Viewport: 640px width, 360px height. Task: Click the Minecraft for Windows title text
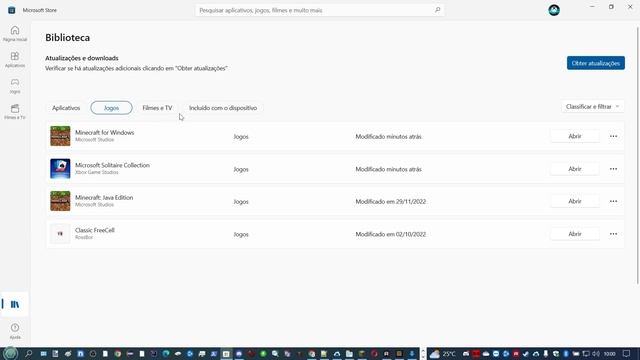(x=104, y=133)
